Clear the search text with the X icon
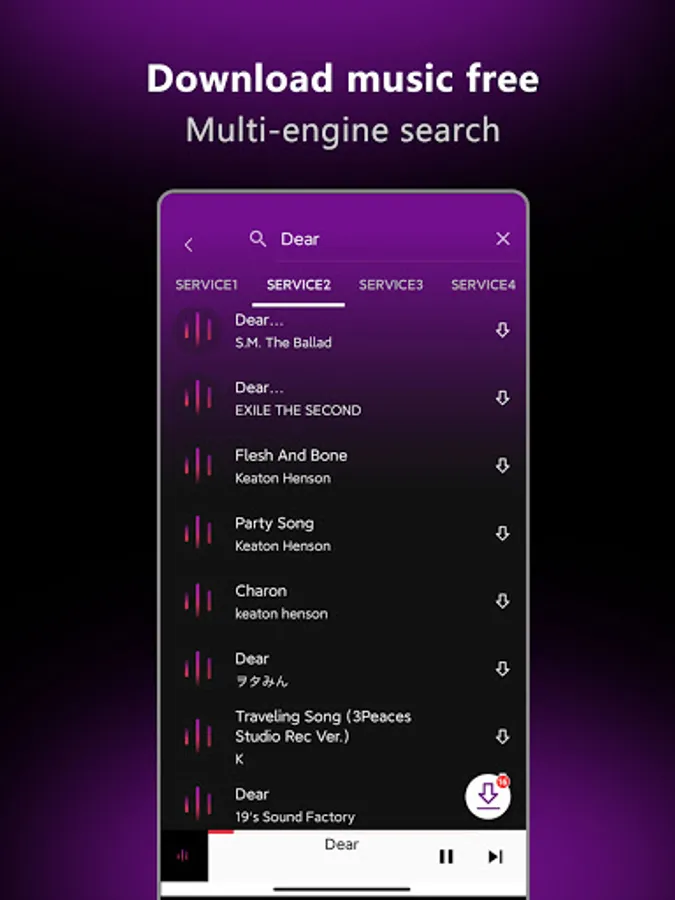Screen dimensions: 675x900 pyautogui.click(x=503, y=239)
